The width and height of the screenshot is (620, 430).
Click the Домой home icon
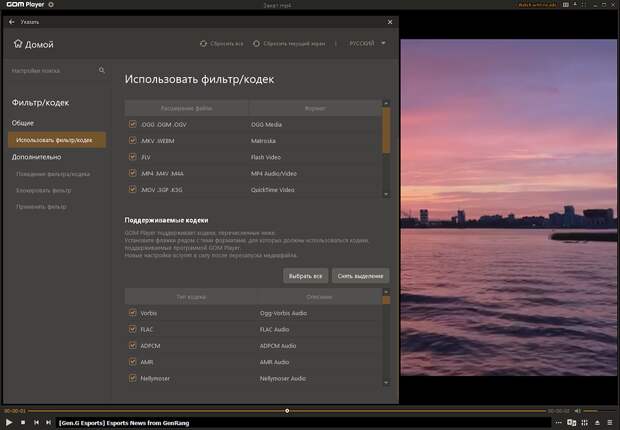click(x=17, y=44)
